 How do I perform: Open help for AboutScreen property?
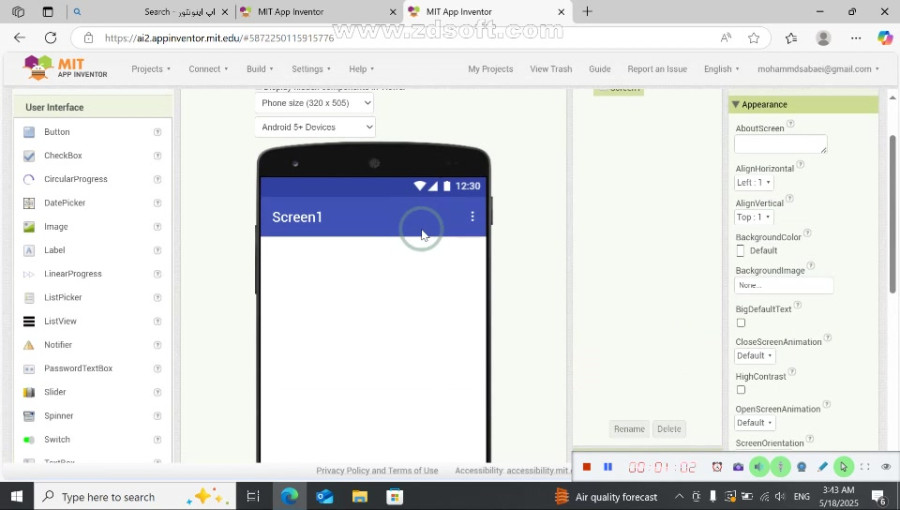[790, 124]
